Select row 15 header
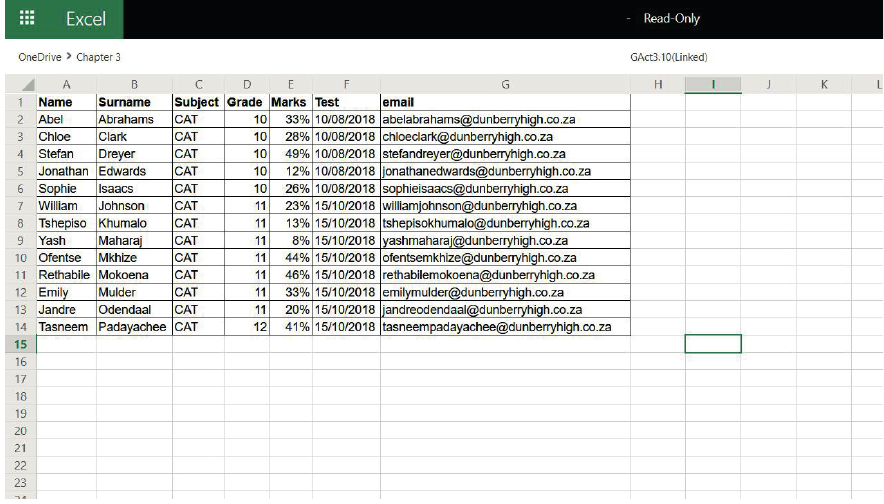Image resolution: width=884 pixels, height=504 pixels. coord(21,344)
